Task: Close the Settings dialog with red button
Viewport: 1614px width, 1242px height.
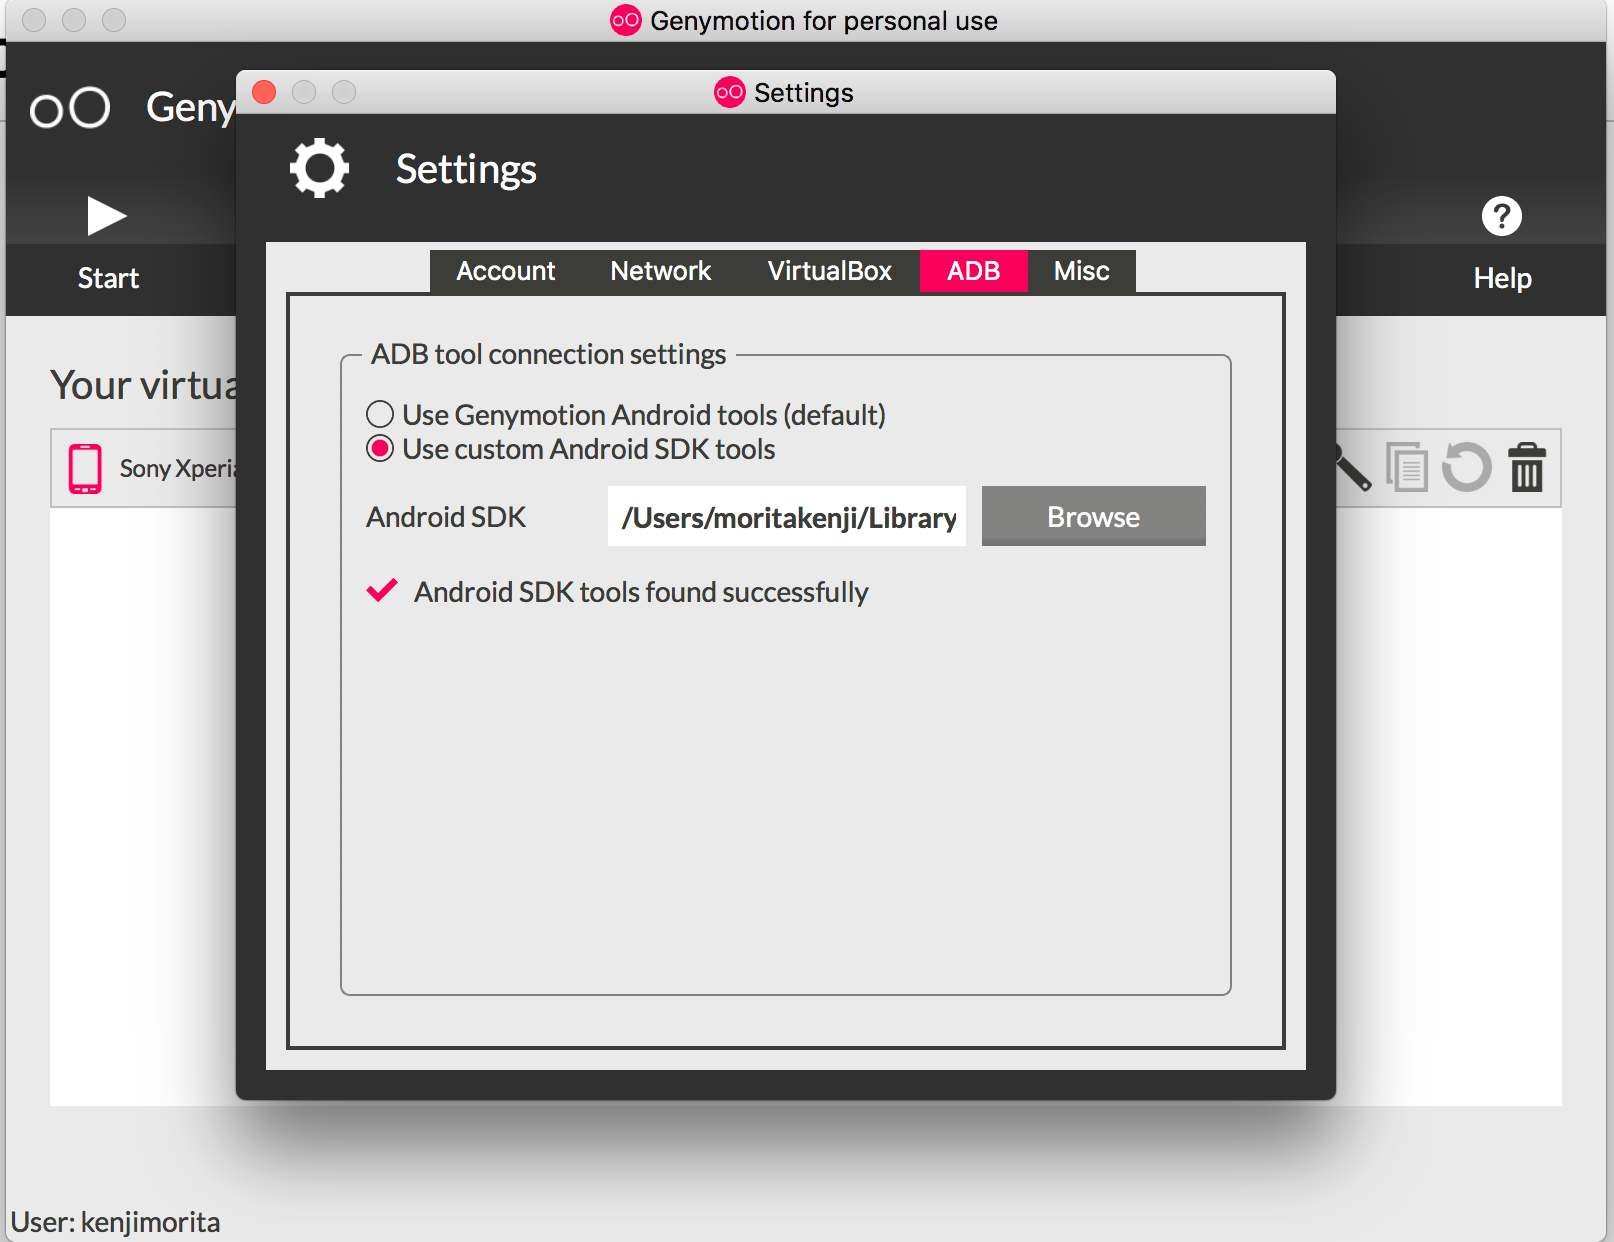Action: 264,92
